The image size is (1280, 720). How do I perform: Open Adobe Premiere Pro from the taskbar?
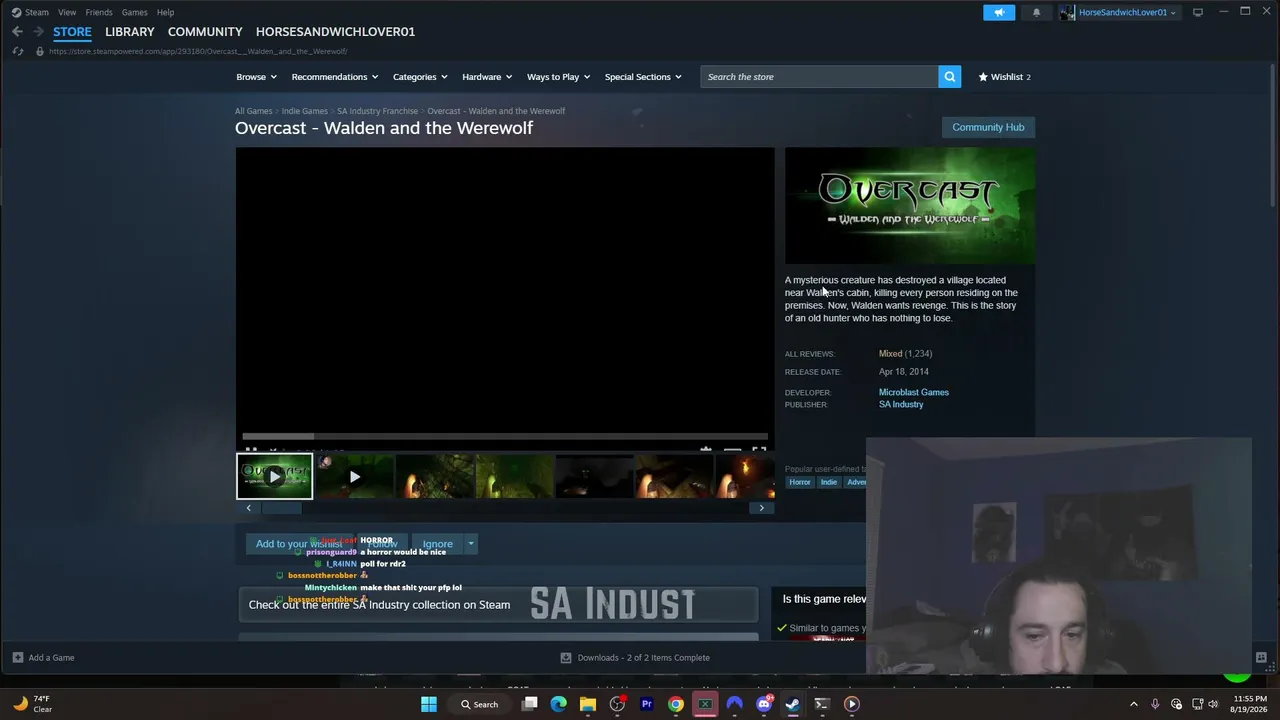pos(647,704)
